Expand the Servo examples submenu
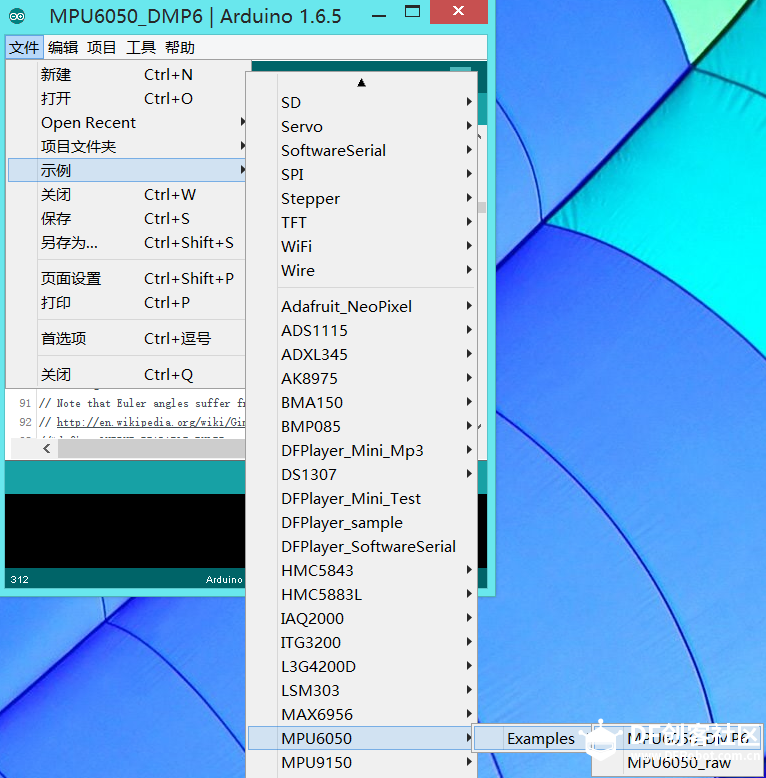766x778 pixels. (x=362, y=127)
